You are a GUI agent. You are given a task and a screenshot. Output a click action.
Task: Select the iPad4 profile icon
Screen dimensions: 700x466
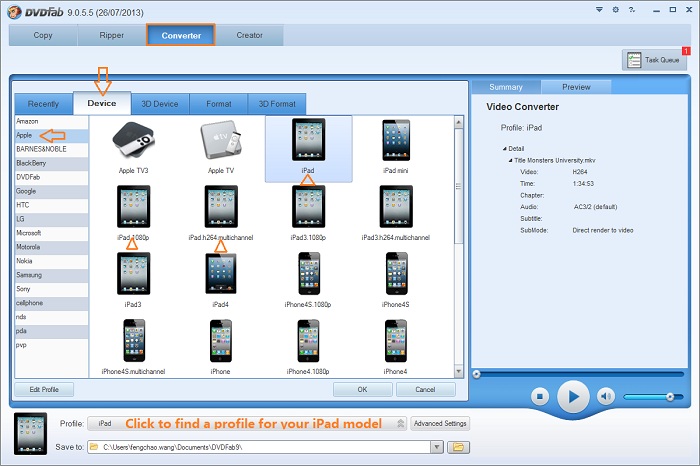click(221, 274)
